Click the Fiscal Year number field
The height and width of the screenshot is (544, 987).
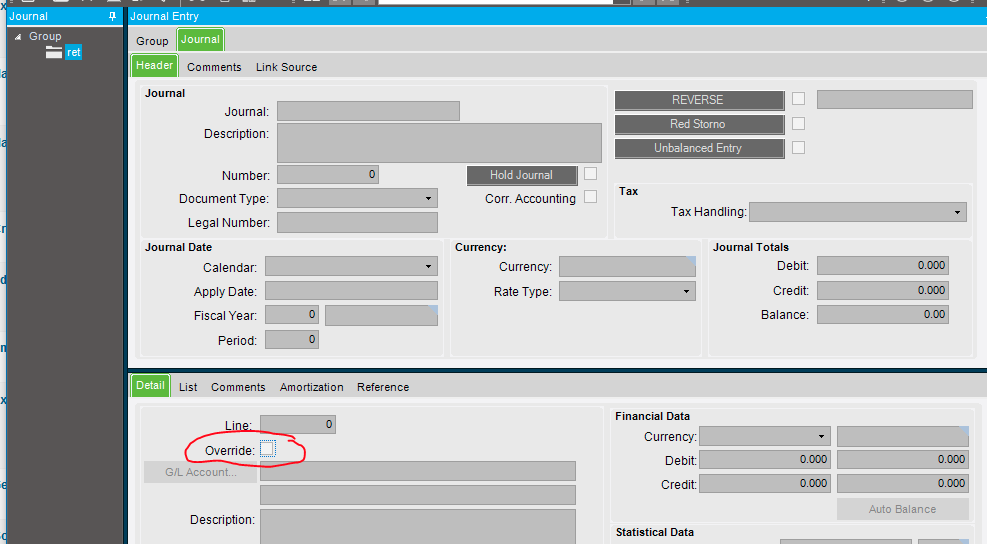point(292,315)
